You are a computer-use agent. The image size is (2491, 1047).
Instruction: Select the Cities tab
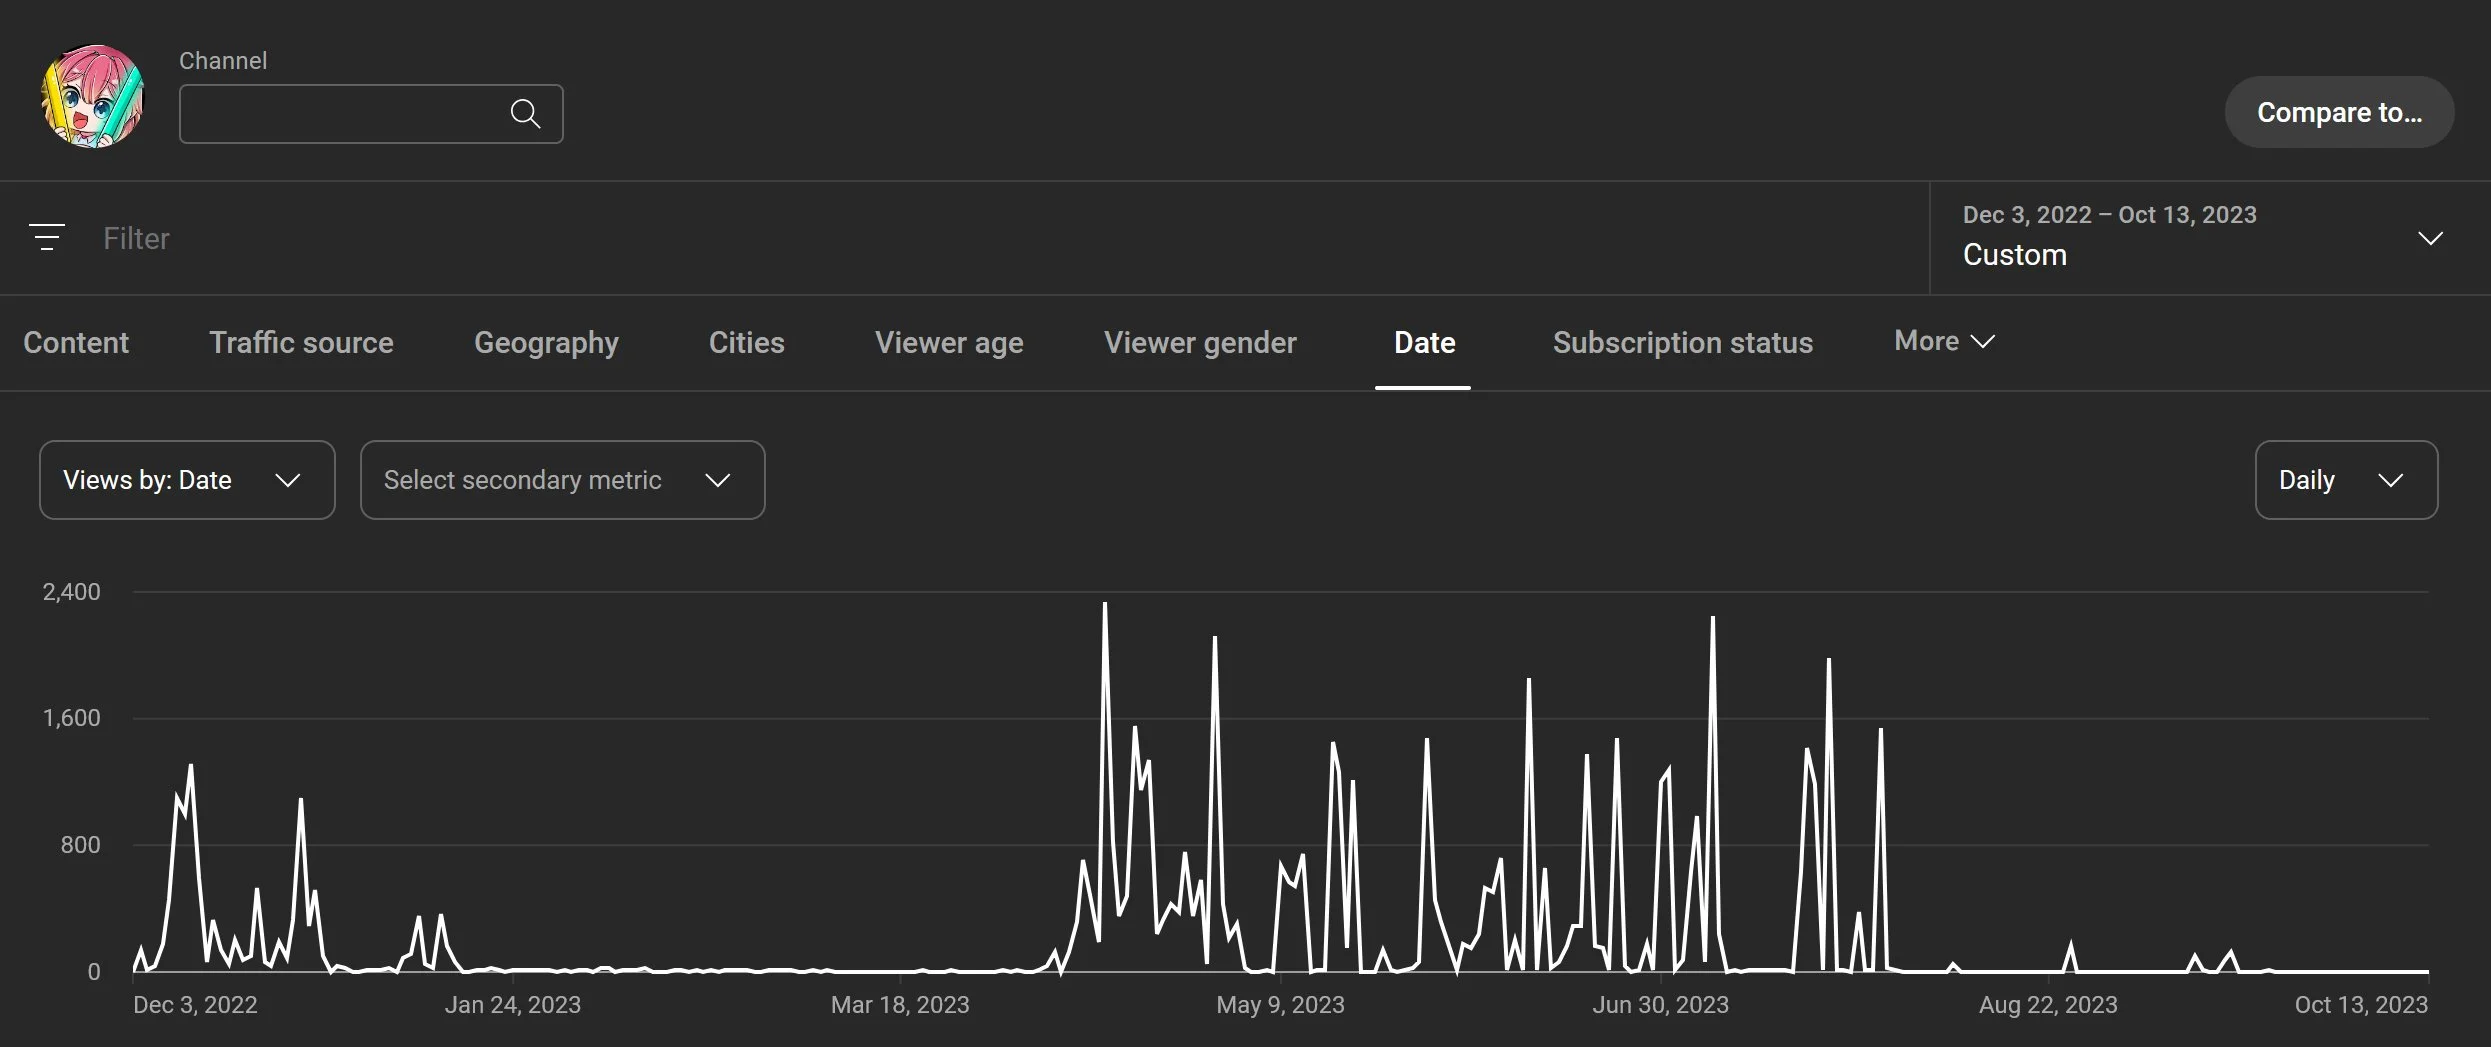click(746, 343)
